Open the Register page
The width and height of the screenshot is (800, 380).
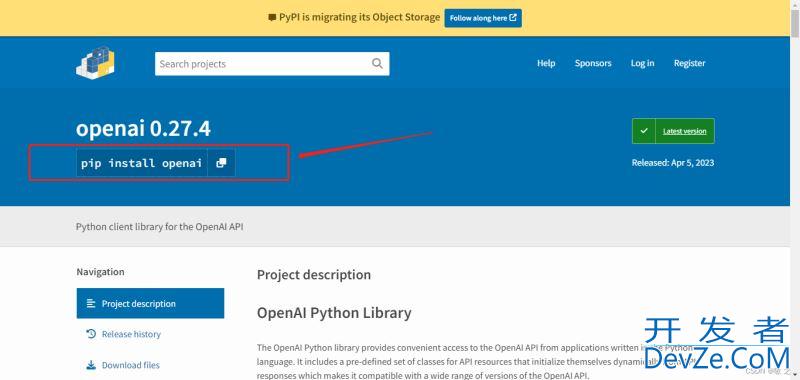click(x=689, y=63)
